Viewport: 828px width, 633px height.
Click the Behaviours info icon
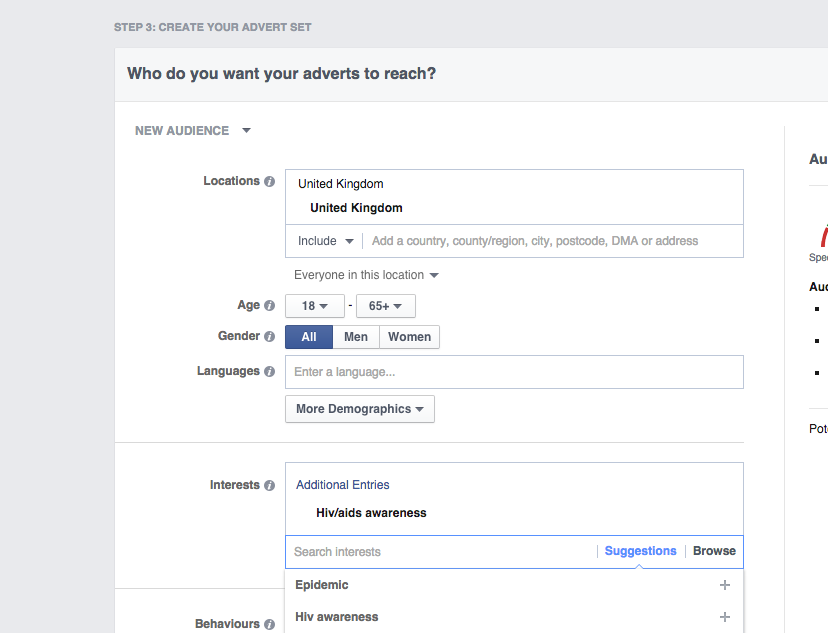click(x=269, y=625)
